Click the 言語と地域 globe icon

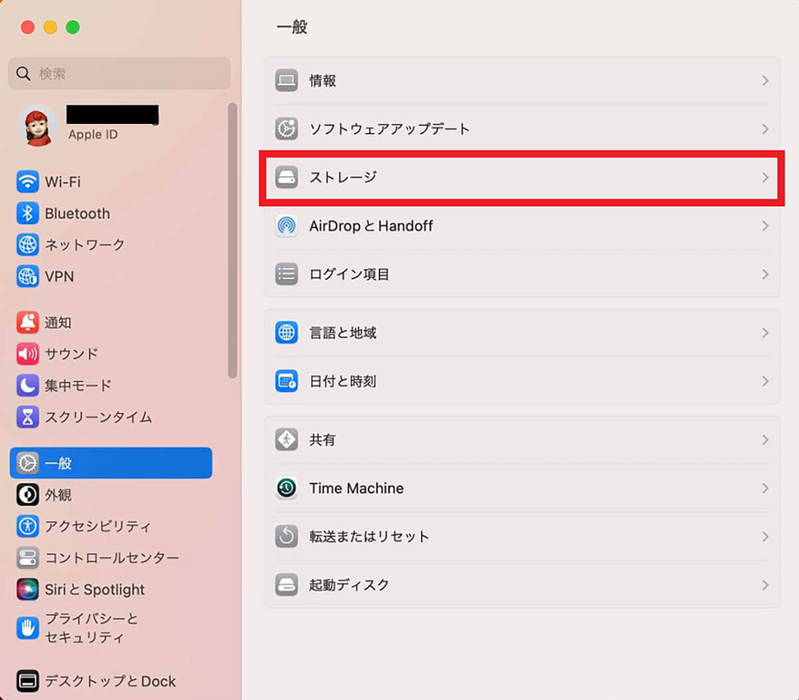coord(286,333)
